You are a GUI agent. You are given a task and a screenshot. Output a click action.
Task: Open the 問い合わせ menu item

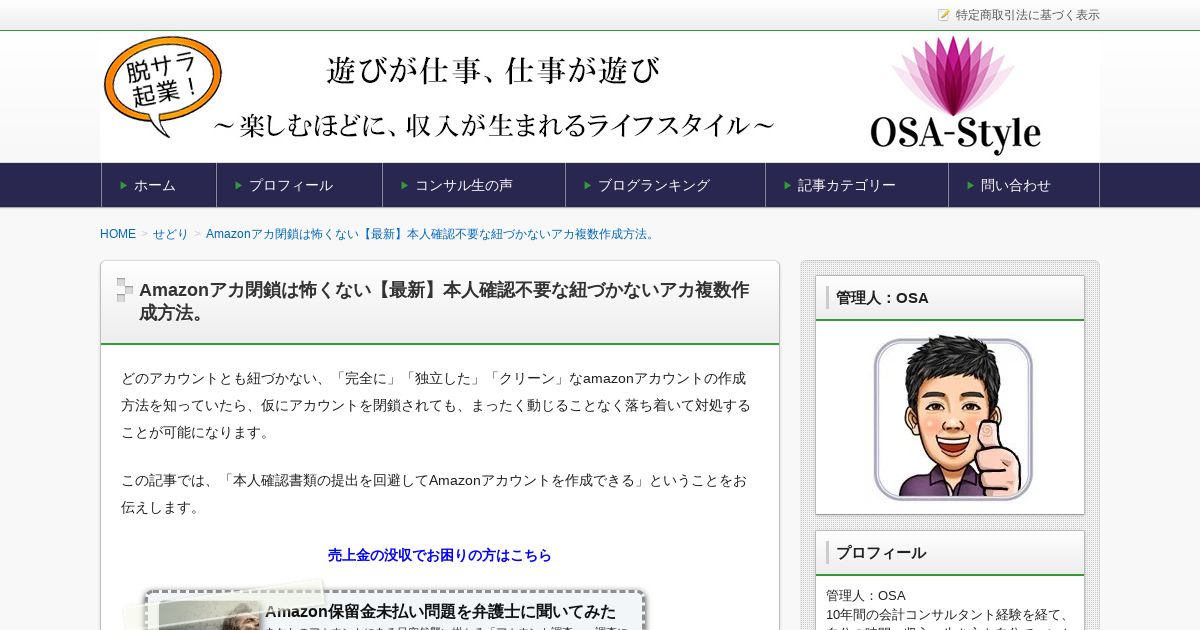coord(1024,185)
